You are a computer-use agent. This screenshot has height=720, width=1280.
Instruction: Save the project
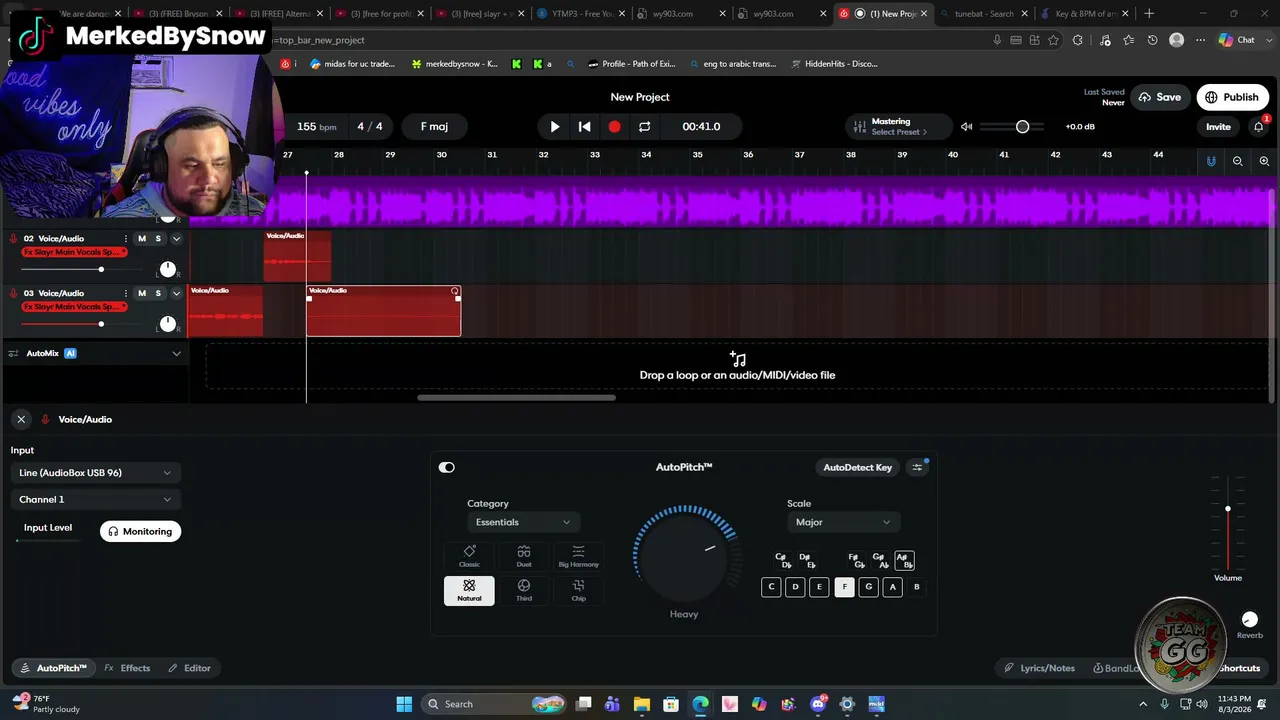coord(1160,97)
